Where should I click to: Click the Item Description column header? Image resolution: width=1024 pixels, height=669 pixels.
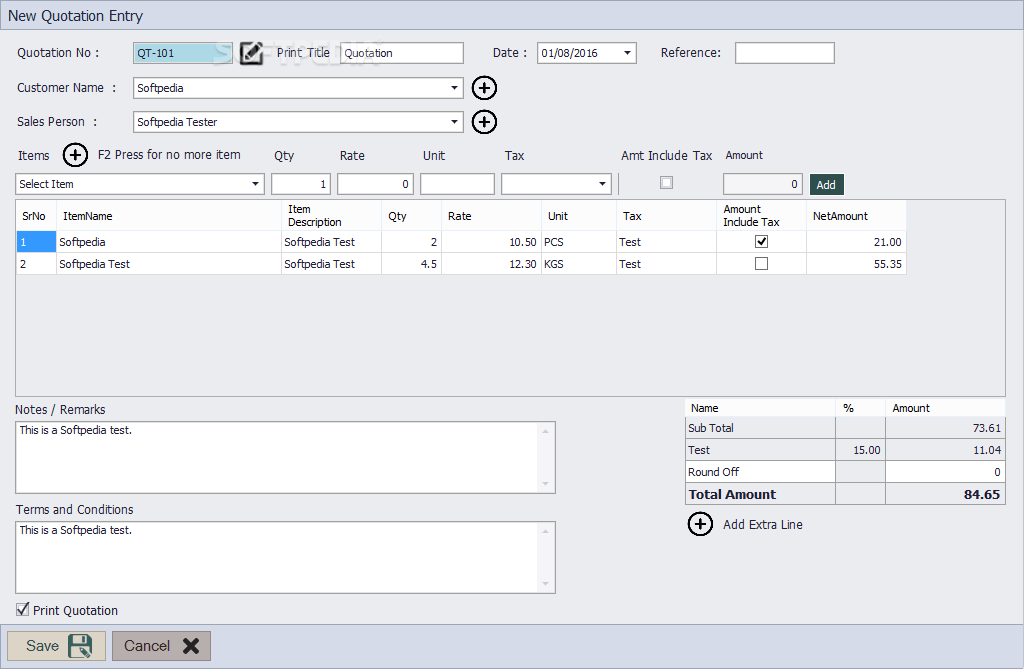(x=331, y=216)
